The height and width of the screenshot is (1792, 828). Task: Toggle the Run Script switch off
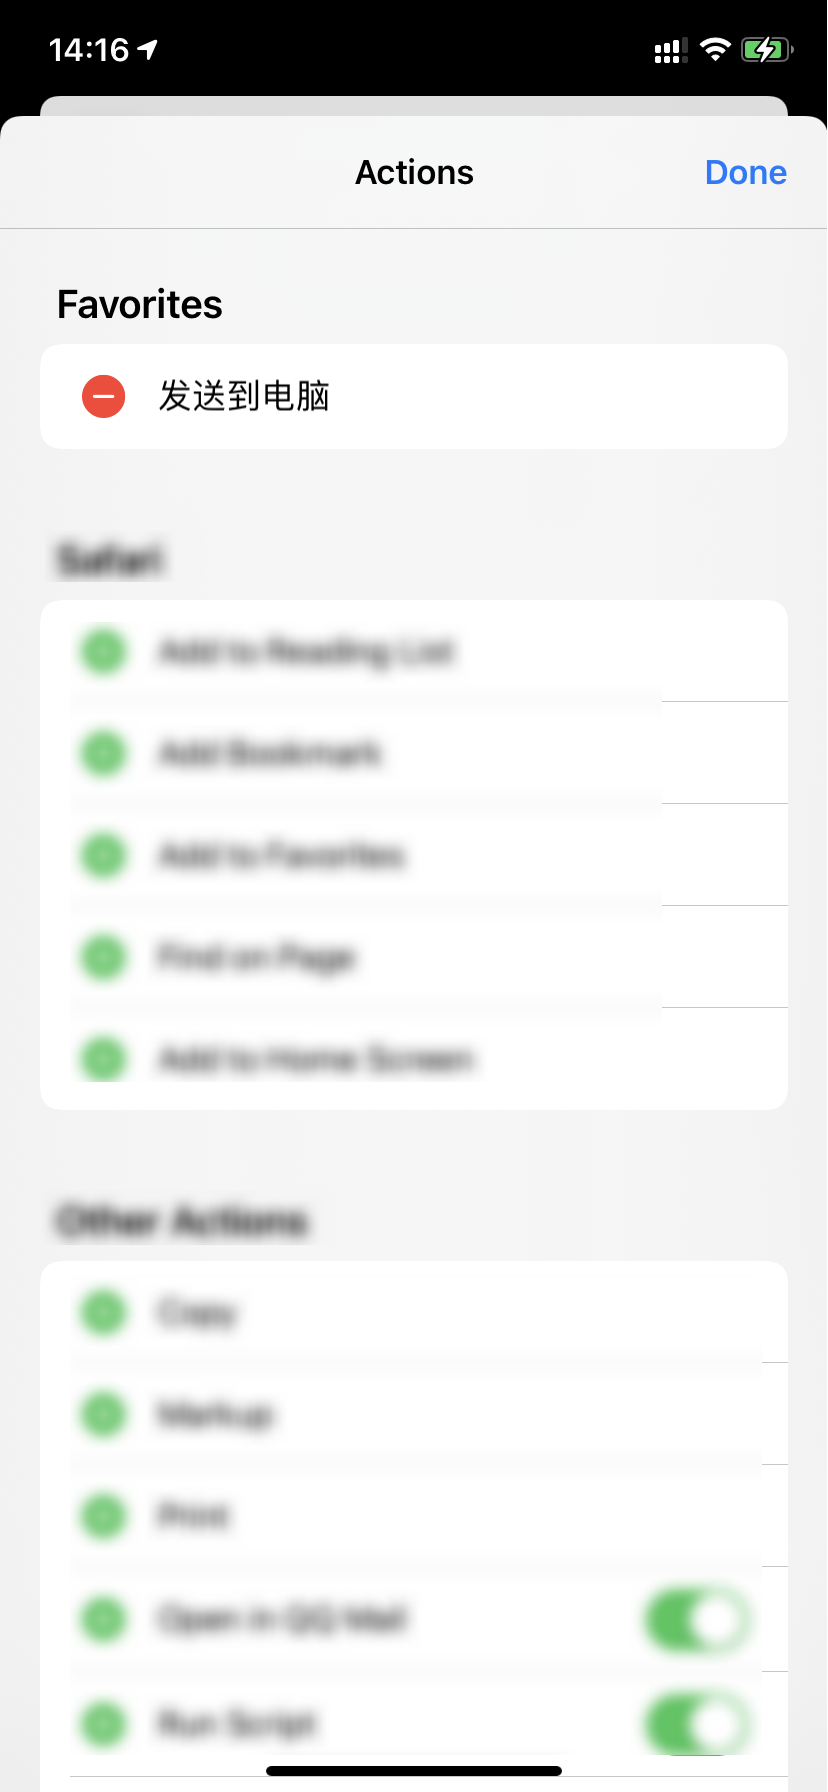click(x=698, y=1724)
